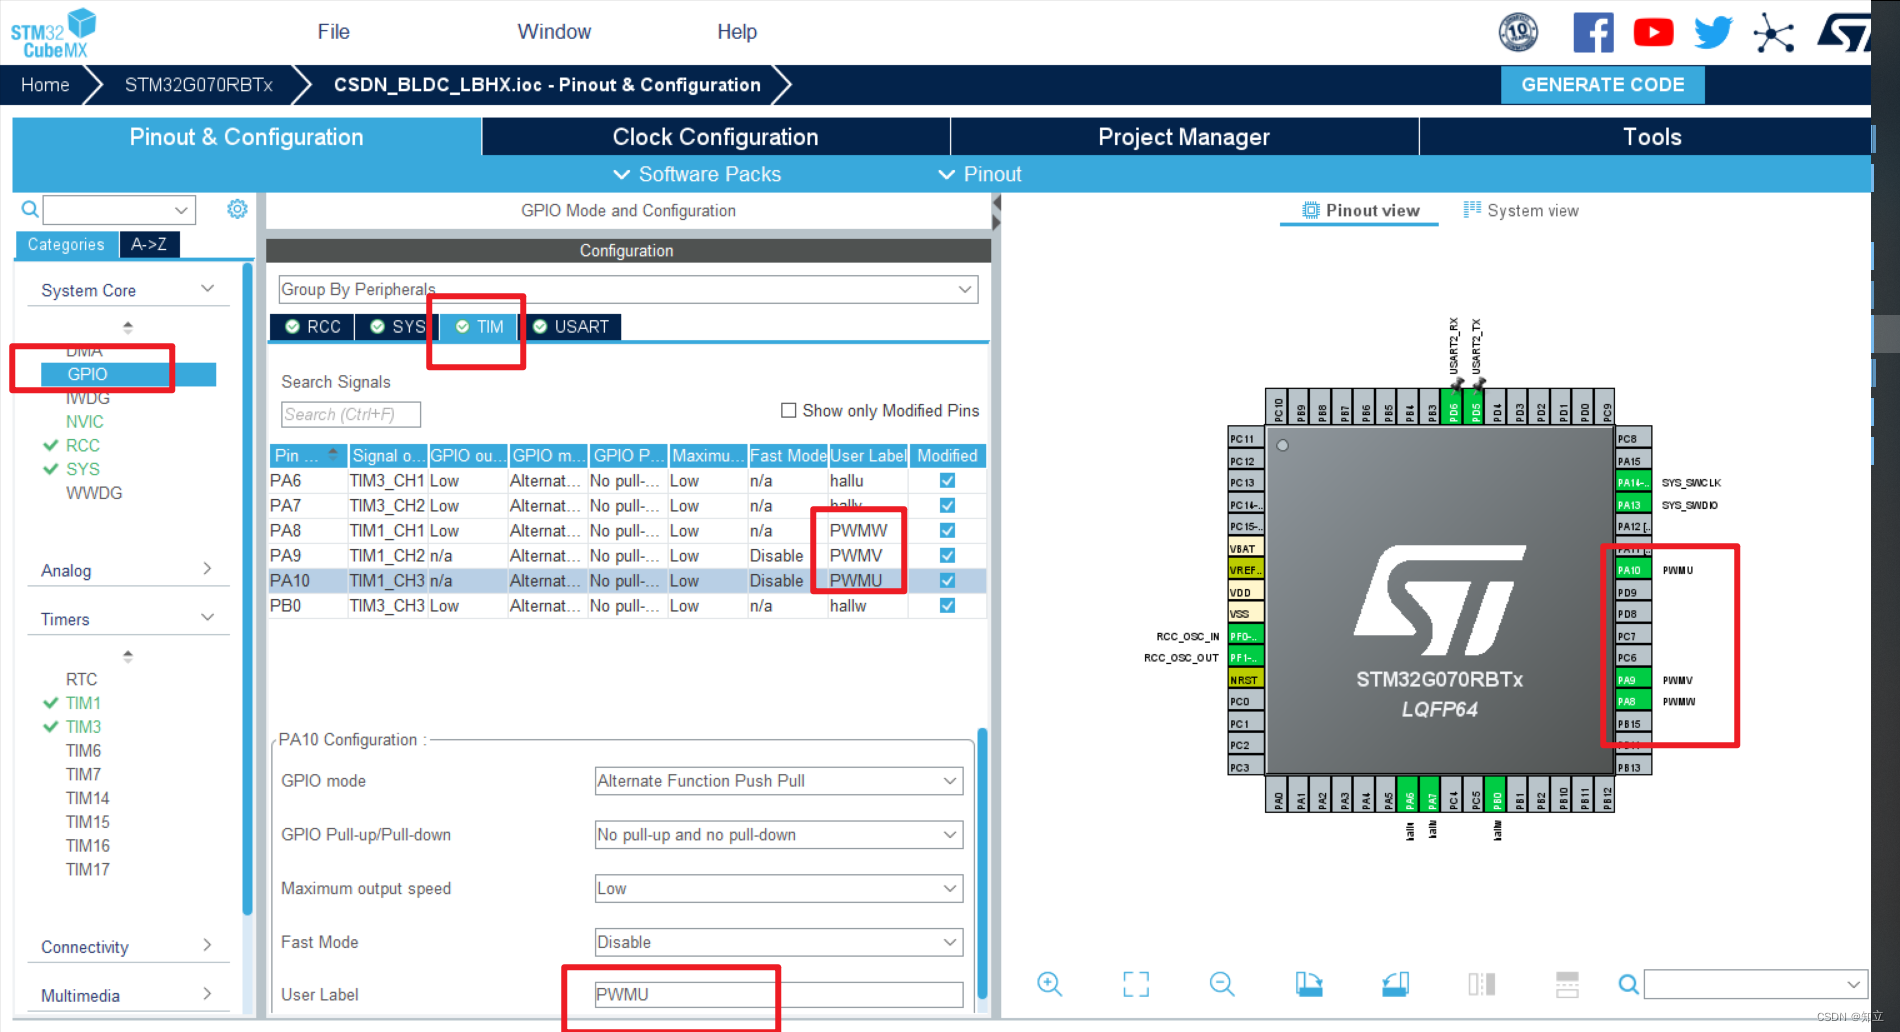Open the Window menu
Viewport: 1900px width, 1032px height.
click(554, 32)
